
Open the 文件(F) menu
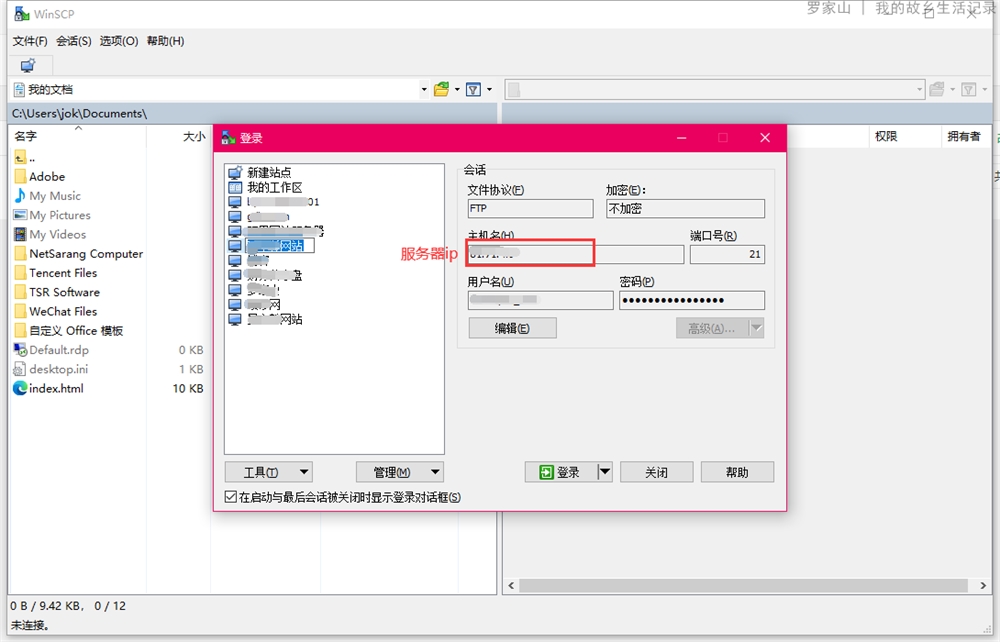29,41
